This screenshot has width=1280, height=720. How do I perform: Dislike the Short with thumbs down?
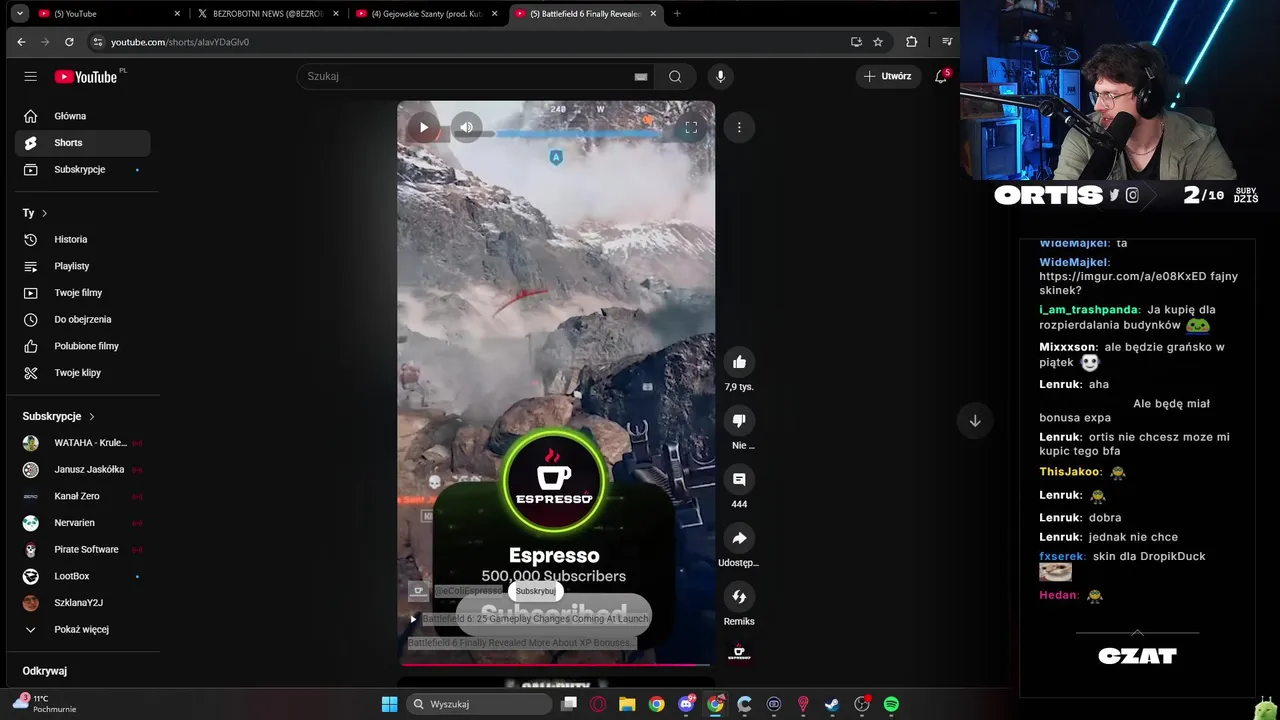pyautogui.click(x=739, y=421)
